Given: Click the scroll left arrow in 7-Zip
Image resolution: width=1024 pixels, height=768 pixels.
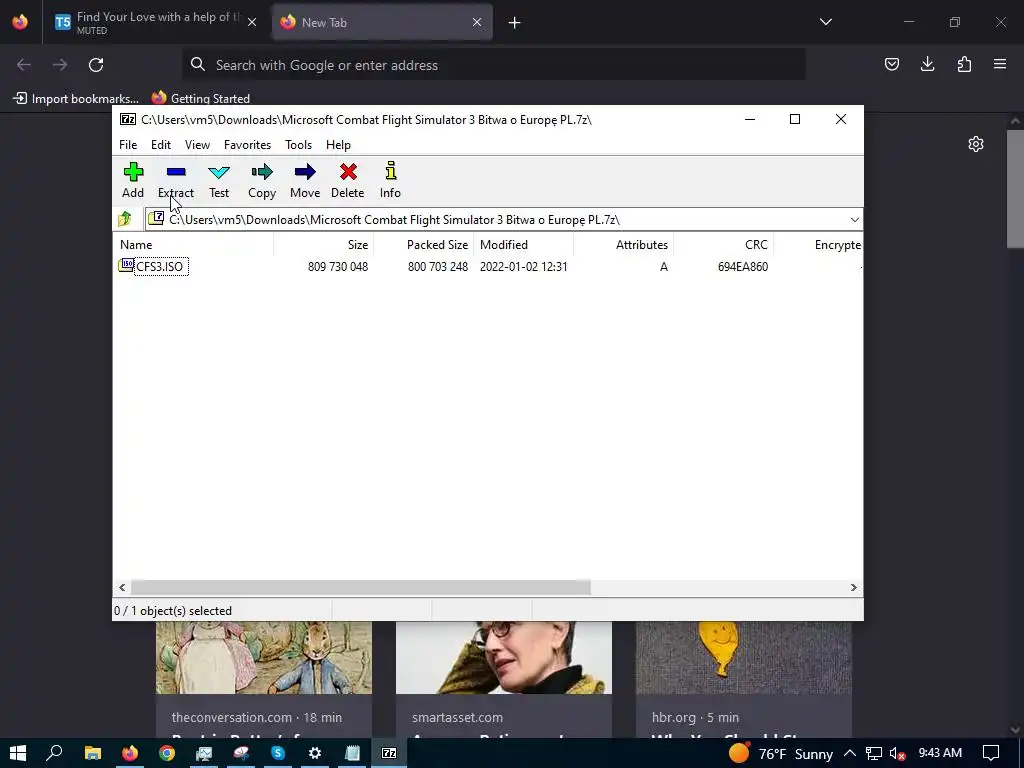Looking at the screenshot, I should click(122, 588).
